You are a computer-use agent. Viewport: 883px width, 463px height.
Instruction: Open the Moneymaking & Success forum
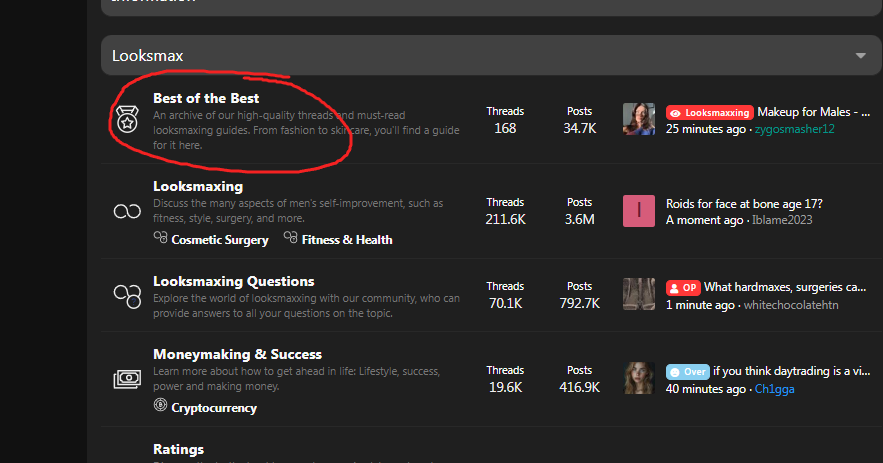tap(237, 354)
